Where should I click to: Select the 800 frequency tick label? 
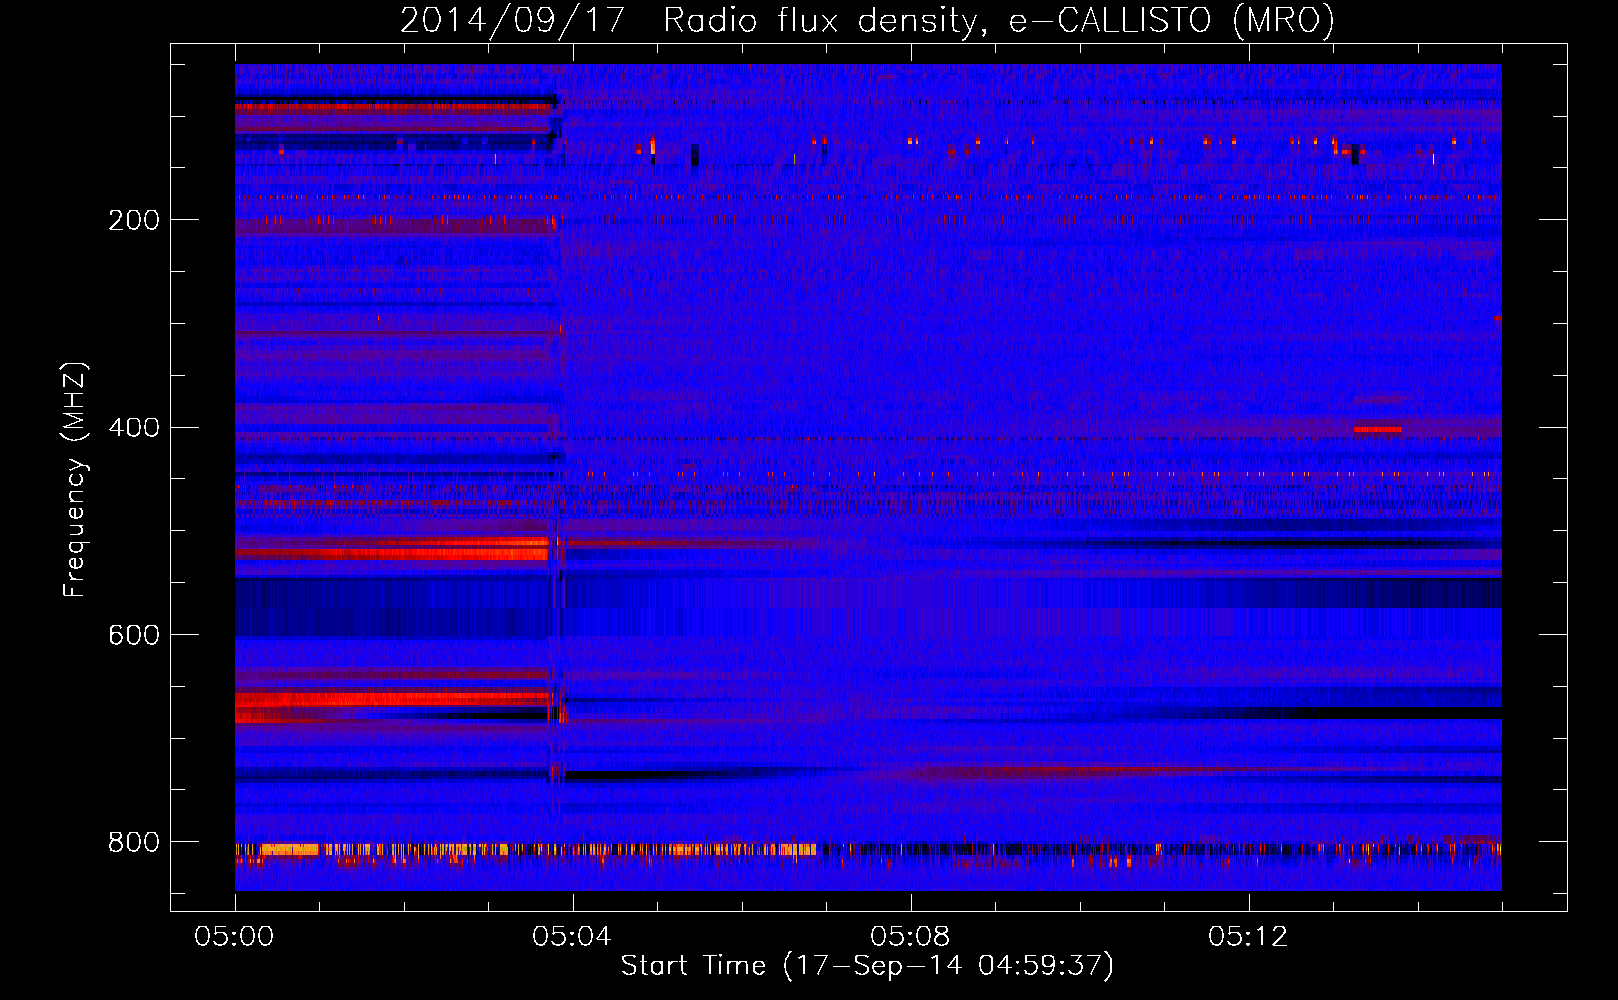click(x=134, y=843)
